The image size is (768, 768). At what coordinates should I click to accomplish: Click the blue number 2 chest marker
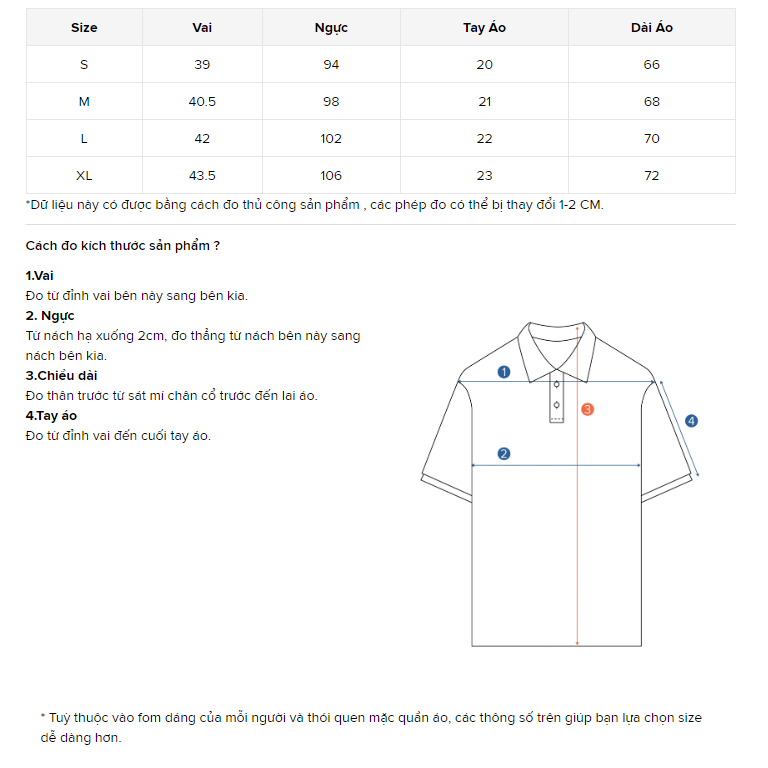click(504, 454)
